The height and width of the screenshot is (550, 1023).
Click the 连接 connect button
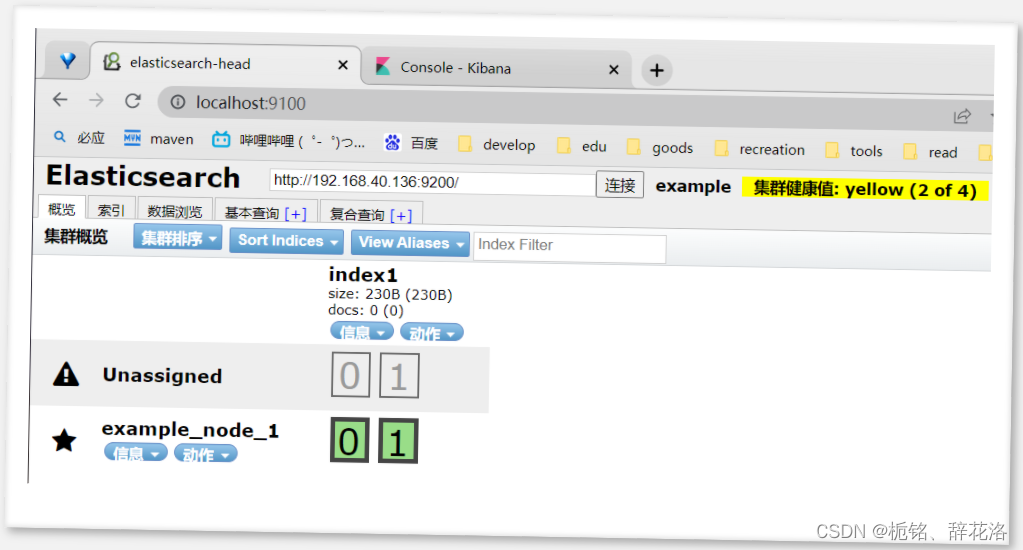click(620, 185)
